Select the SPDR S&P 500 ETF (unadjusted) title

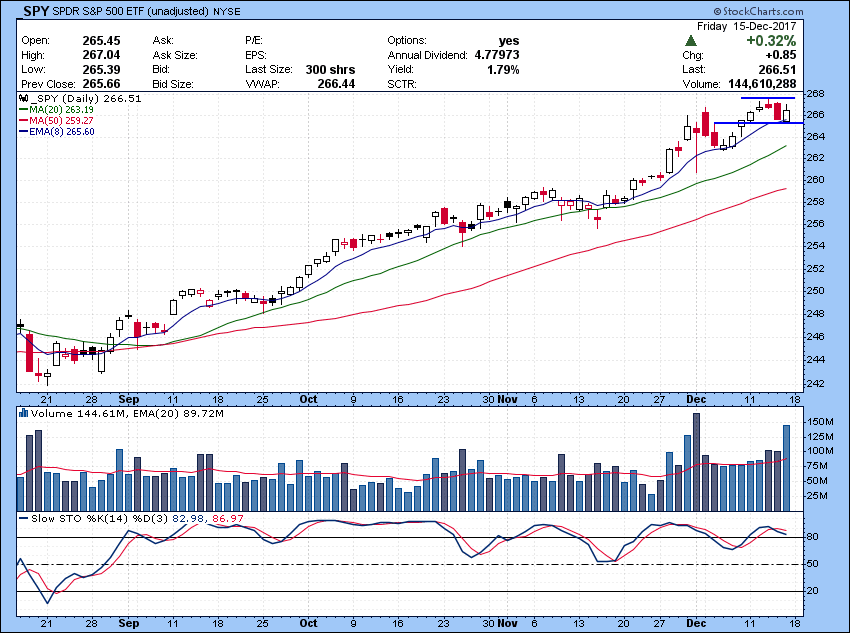[x=131, y=11]
